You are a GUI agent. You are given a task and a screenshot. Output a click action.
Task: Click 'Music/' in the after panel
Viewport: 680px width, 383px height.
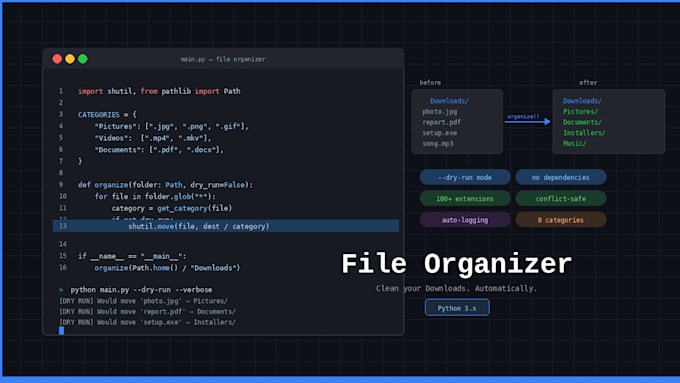tap(575, 144)
